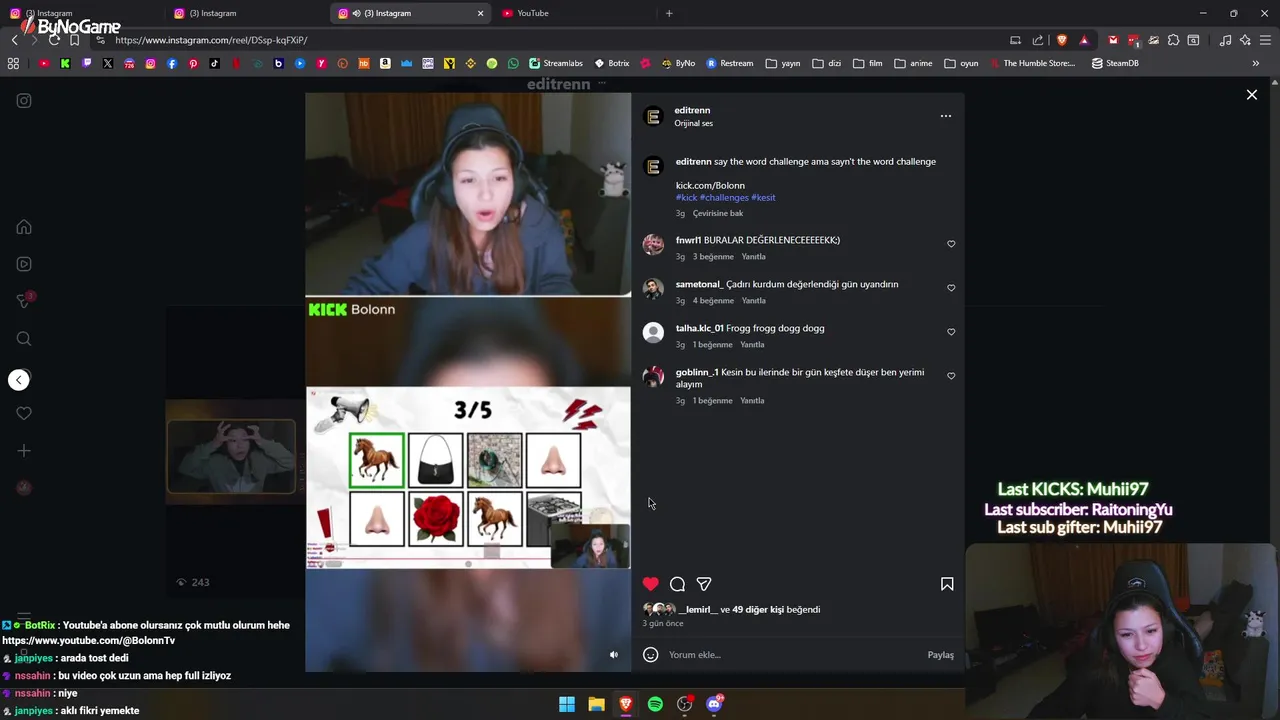Save the reel with bookmark icon
The height and width of the screenshot is (720, 1280).
(947, 584)
